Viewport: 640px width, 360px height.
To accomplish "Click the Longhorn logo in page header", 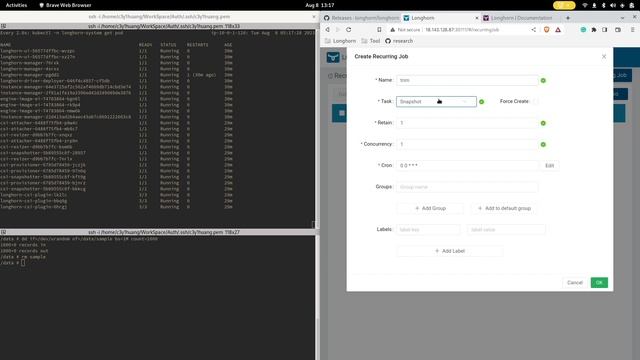I will (333, 57).
